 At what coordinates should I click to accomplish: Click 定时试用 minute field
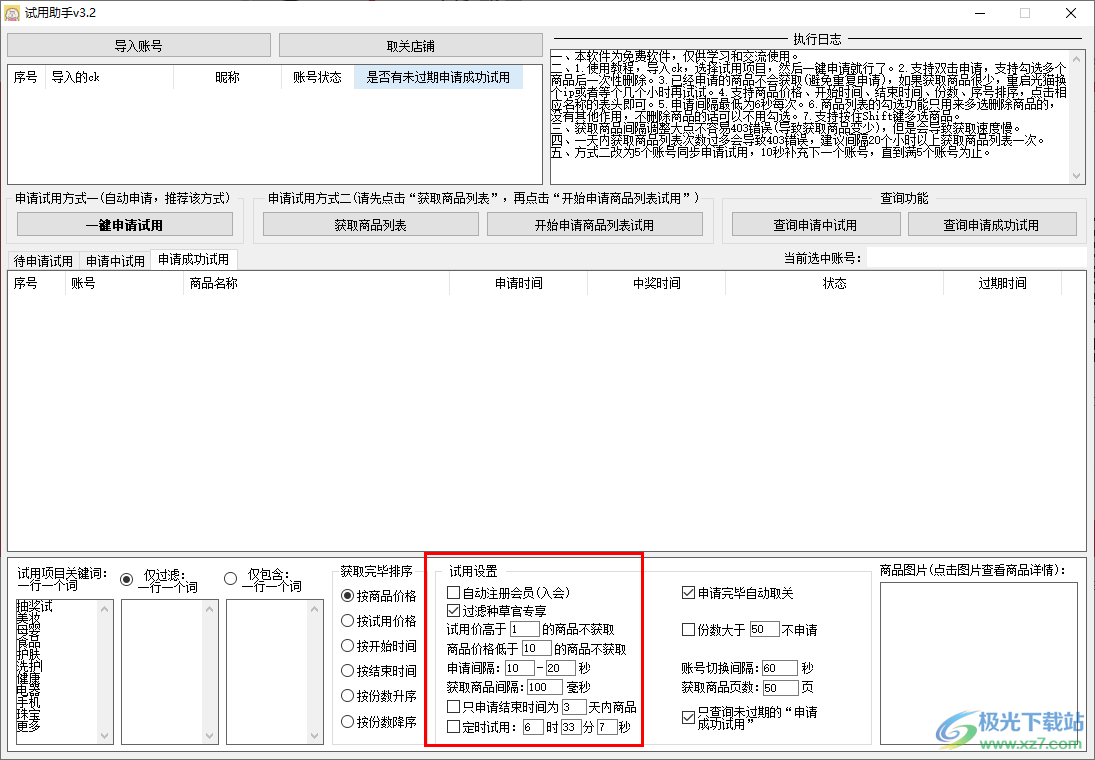[x=571, y=726]
